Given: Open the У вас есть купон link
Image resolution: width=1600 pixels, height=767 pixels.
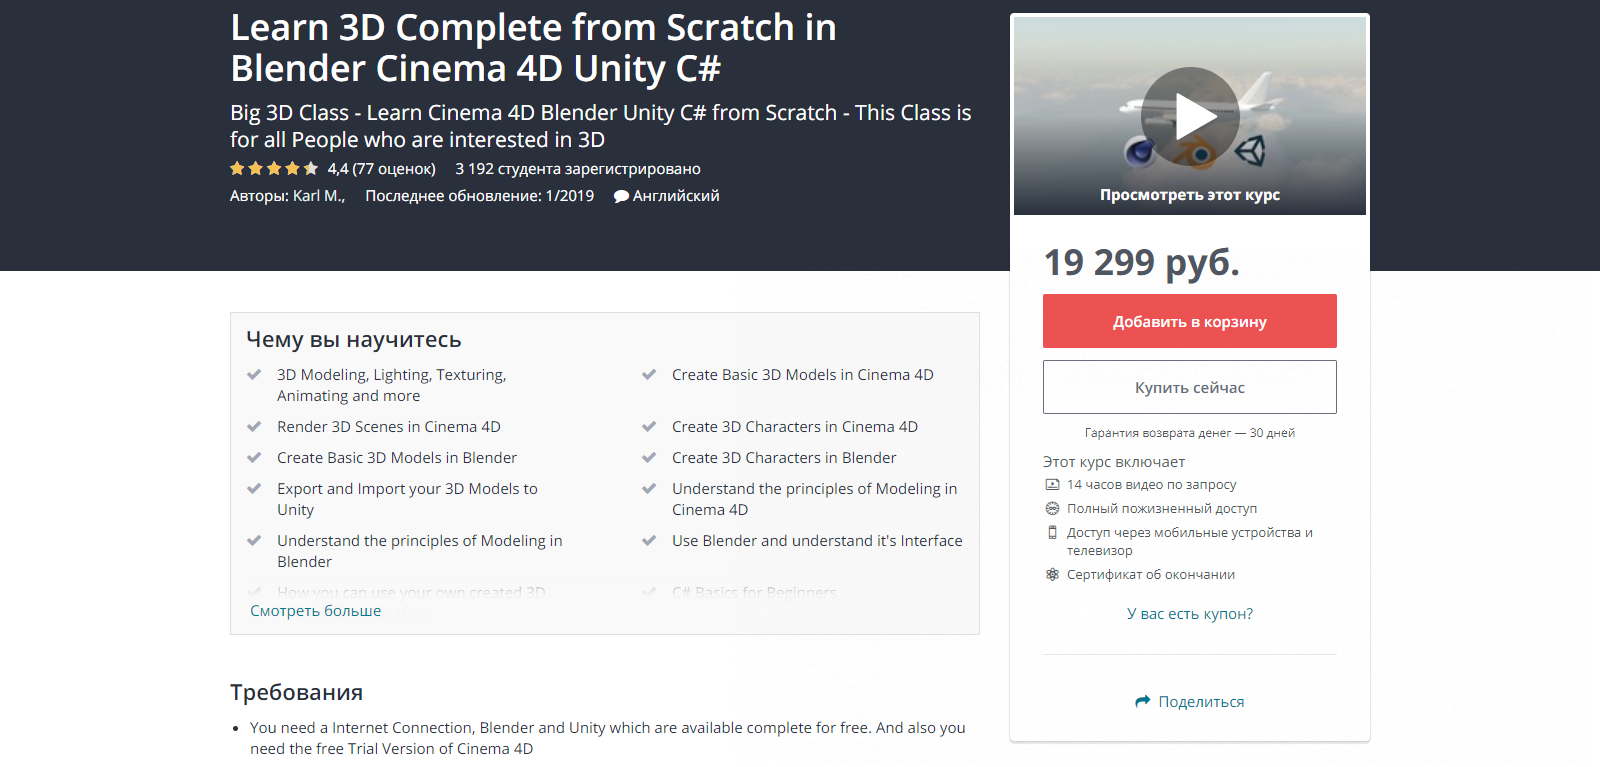Looking at the screenshot, I should pos(1189,614).
